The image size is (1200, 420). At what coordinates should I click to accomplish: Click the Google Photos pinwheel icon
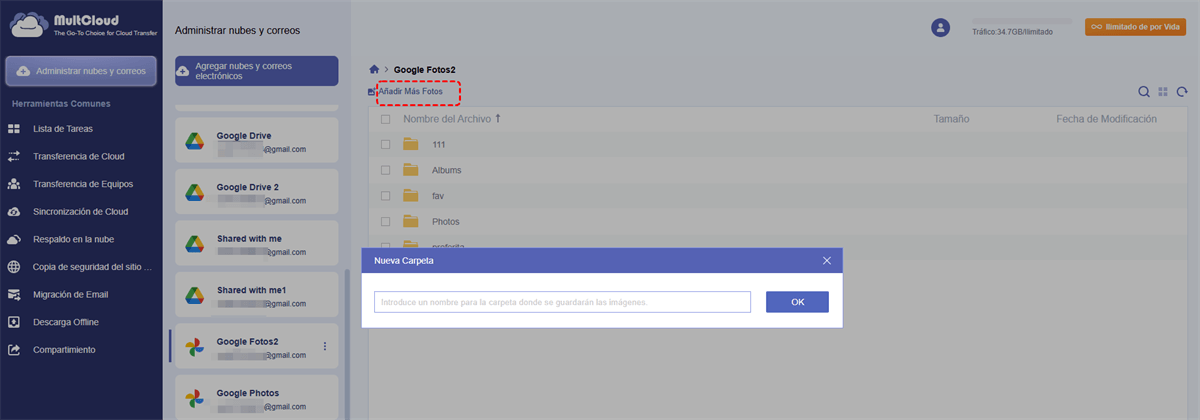click(x=194, y=399)
